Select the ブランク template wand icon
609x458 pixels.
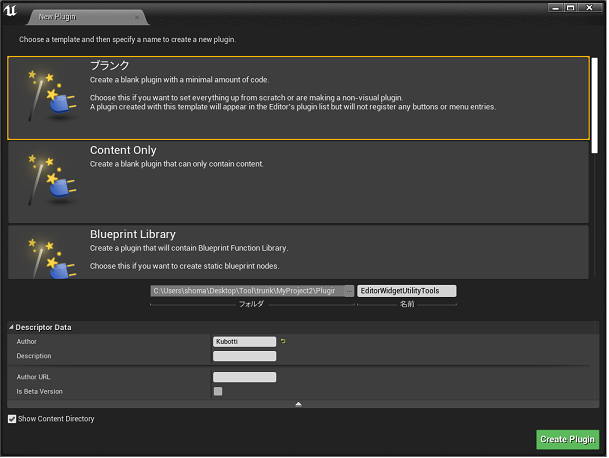pyautogui.click(x=52, y=96)
